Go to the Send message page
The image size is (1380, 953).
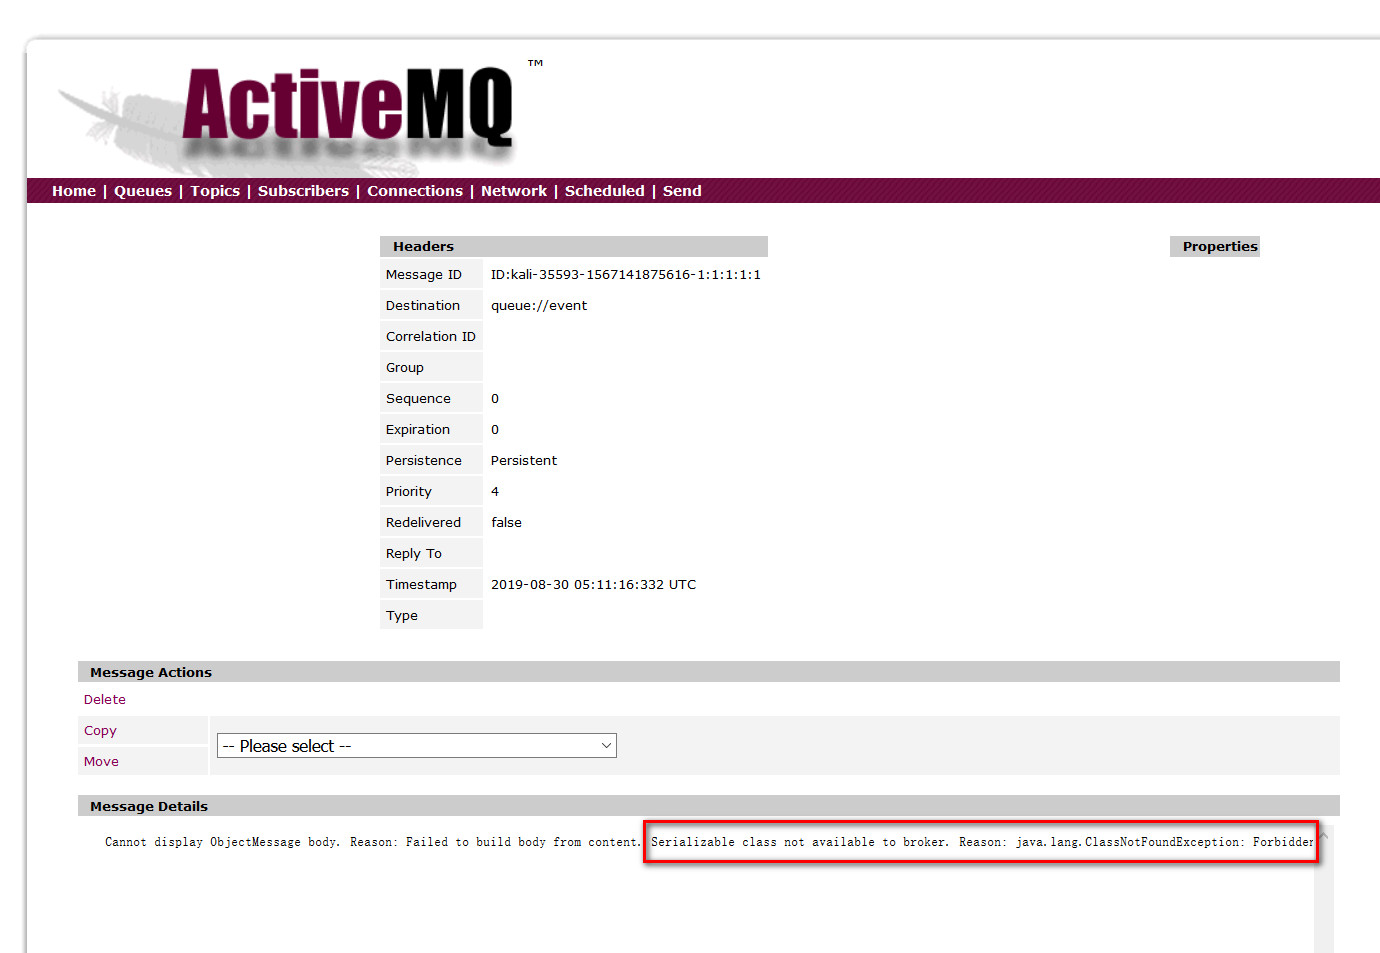click(682, 191)
